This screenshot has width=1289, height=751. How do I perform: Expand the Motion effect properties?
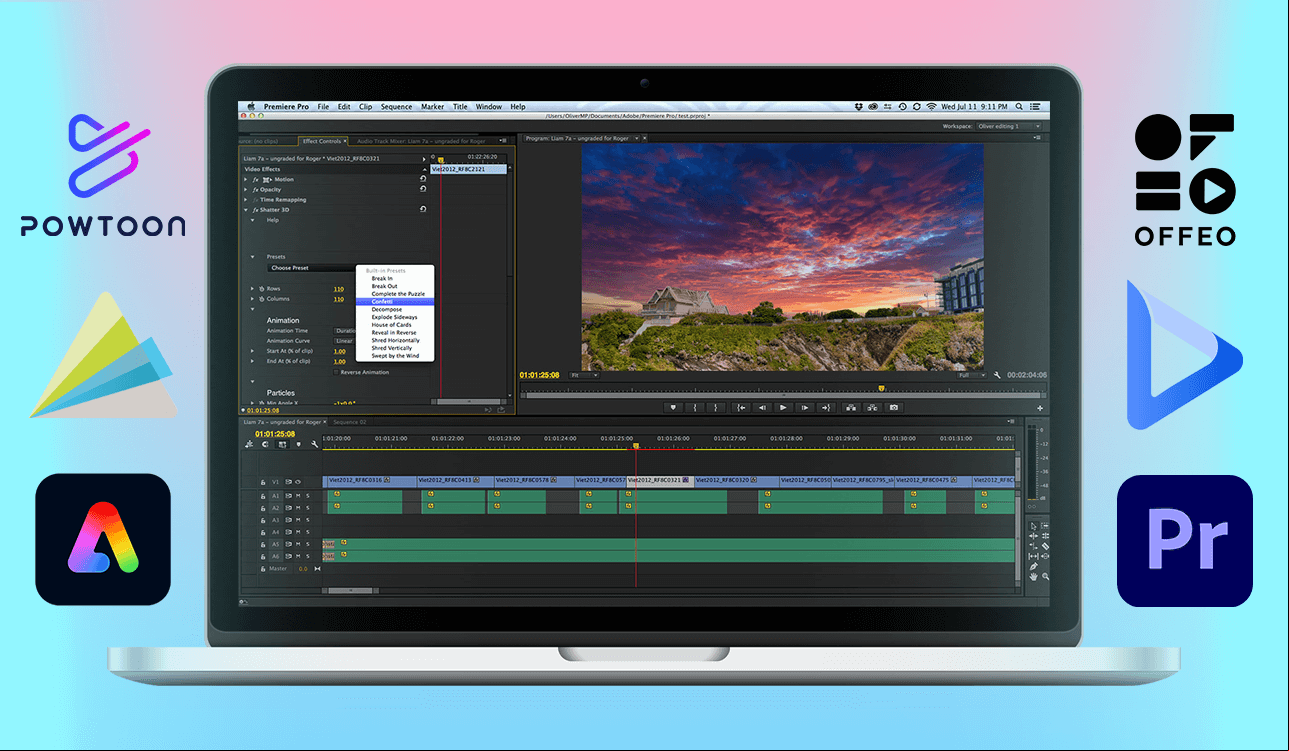247,179
